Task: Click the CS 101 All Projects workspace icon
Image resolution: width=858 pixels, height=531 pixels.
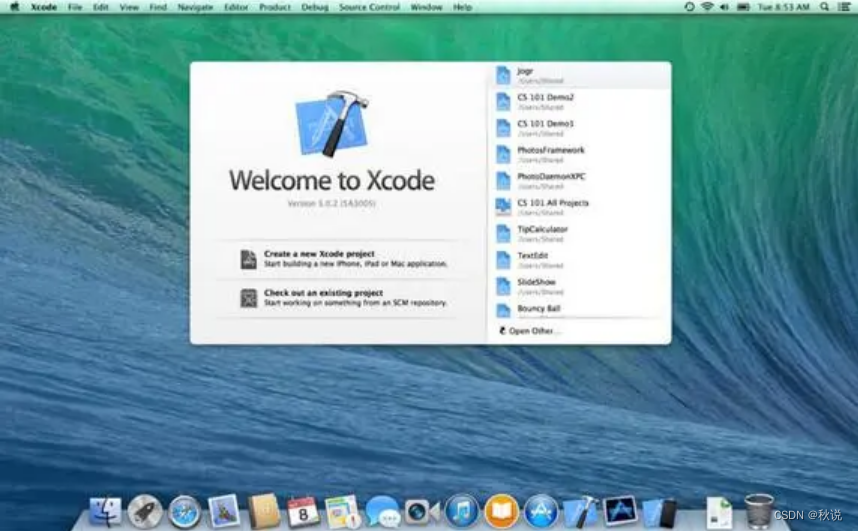Action: tap(503, 207)
